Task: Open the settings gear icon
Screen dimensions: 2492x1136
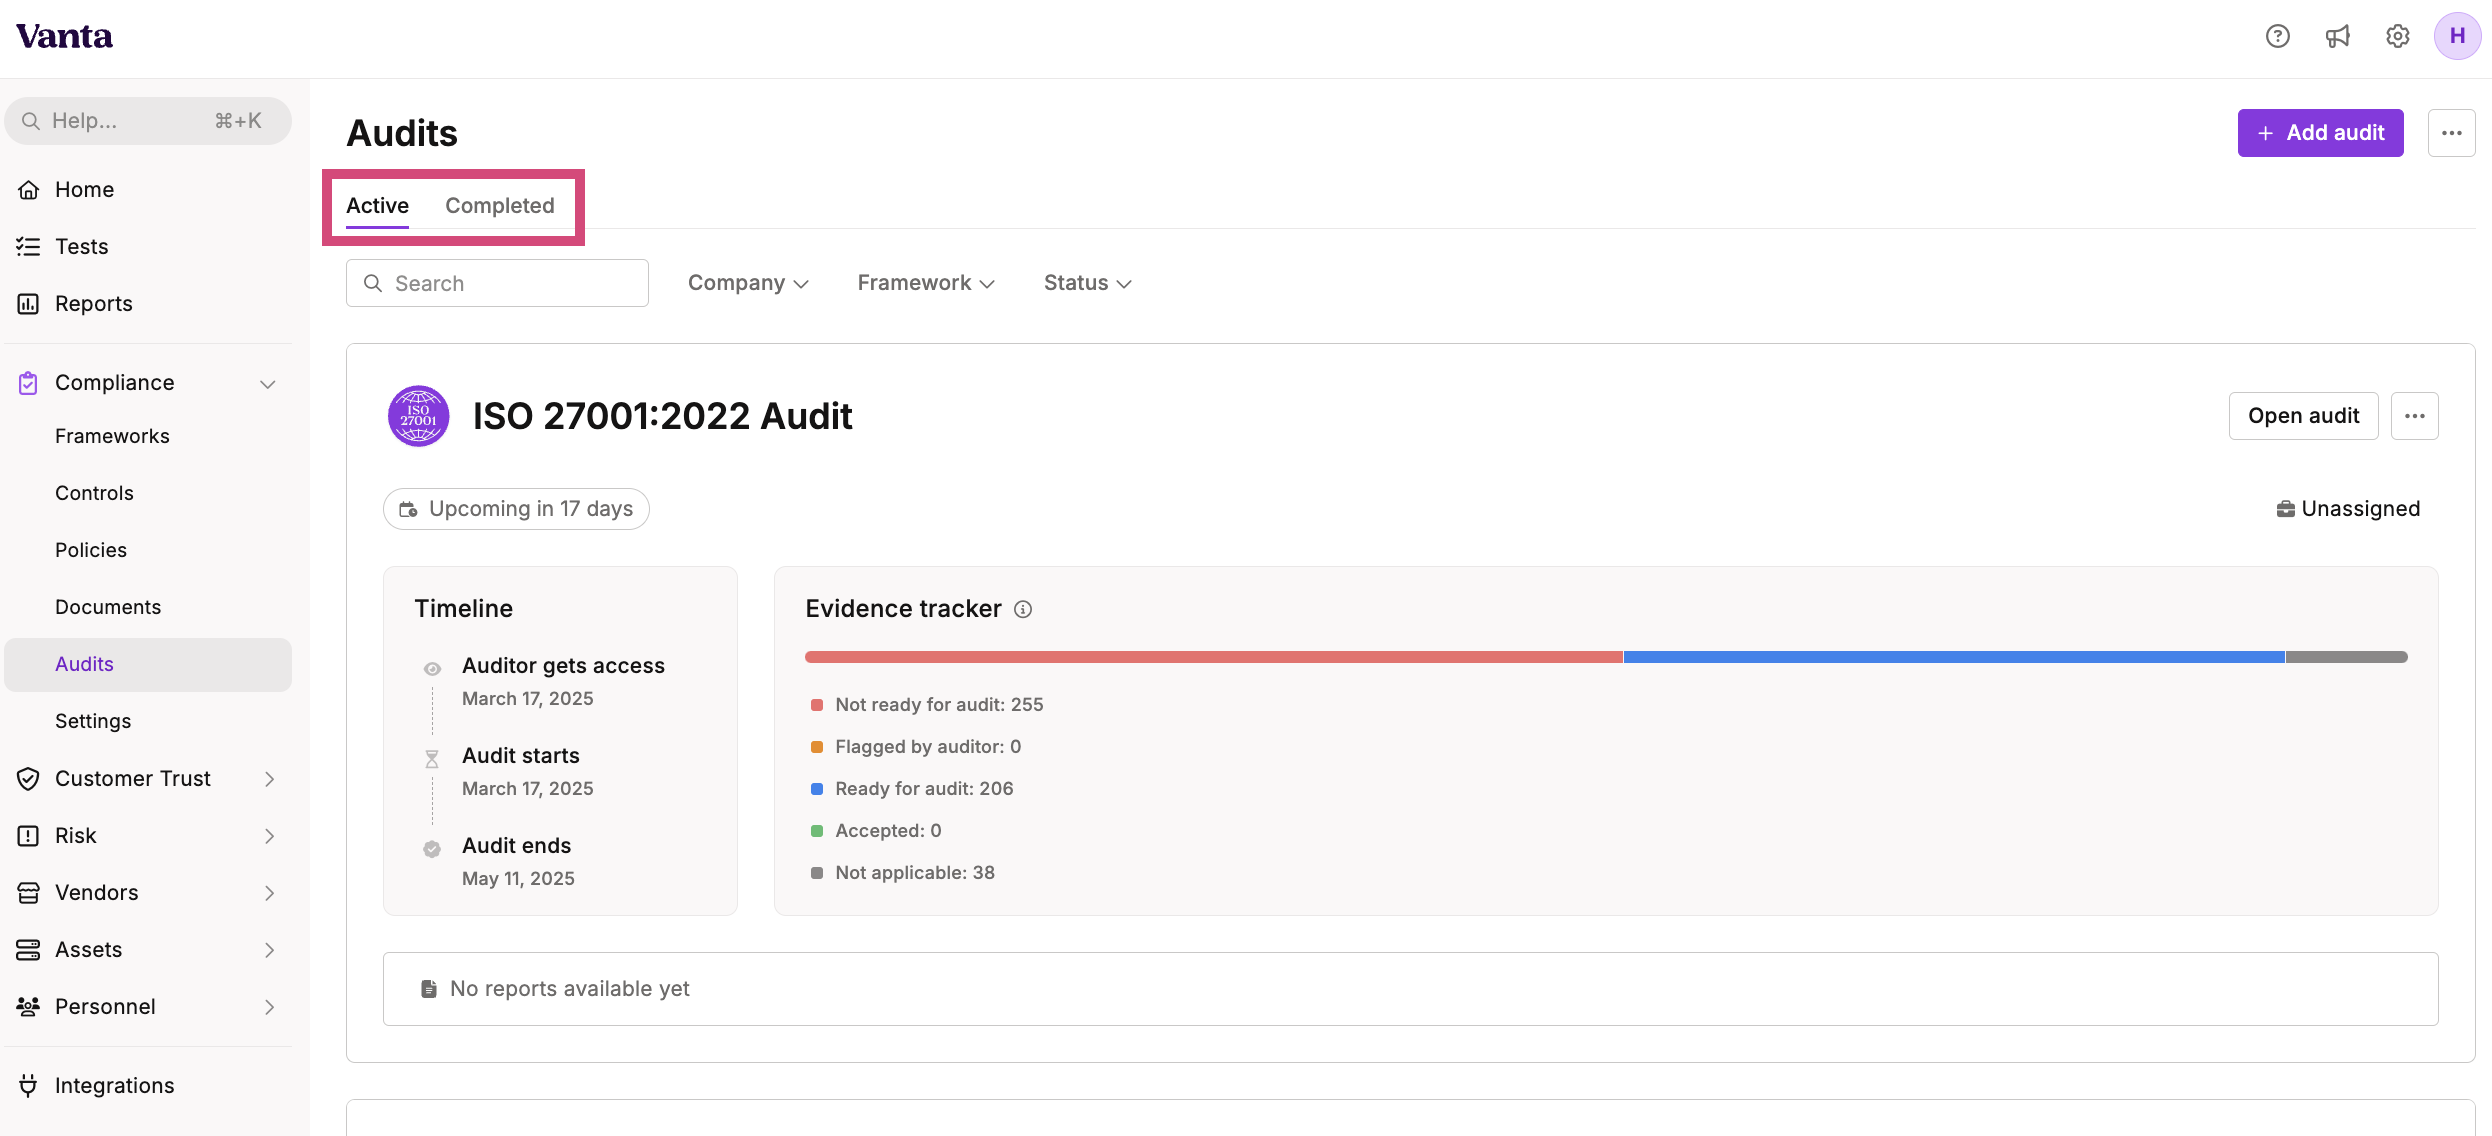Action: click(x=2398, y=37)
